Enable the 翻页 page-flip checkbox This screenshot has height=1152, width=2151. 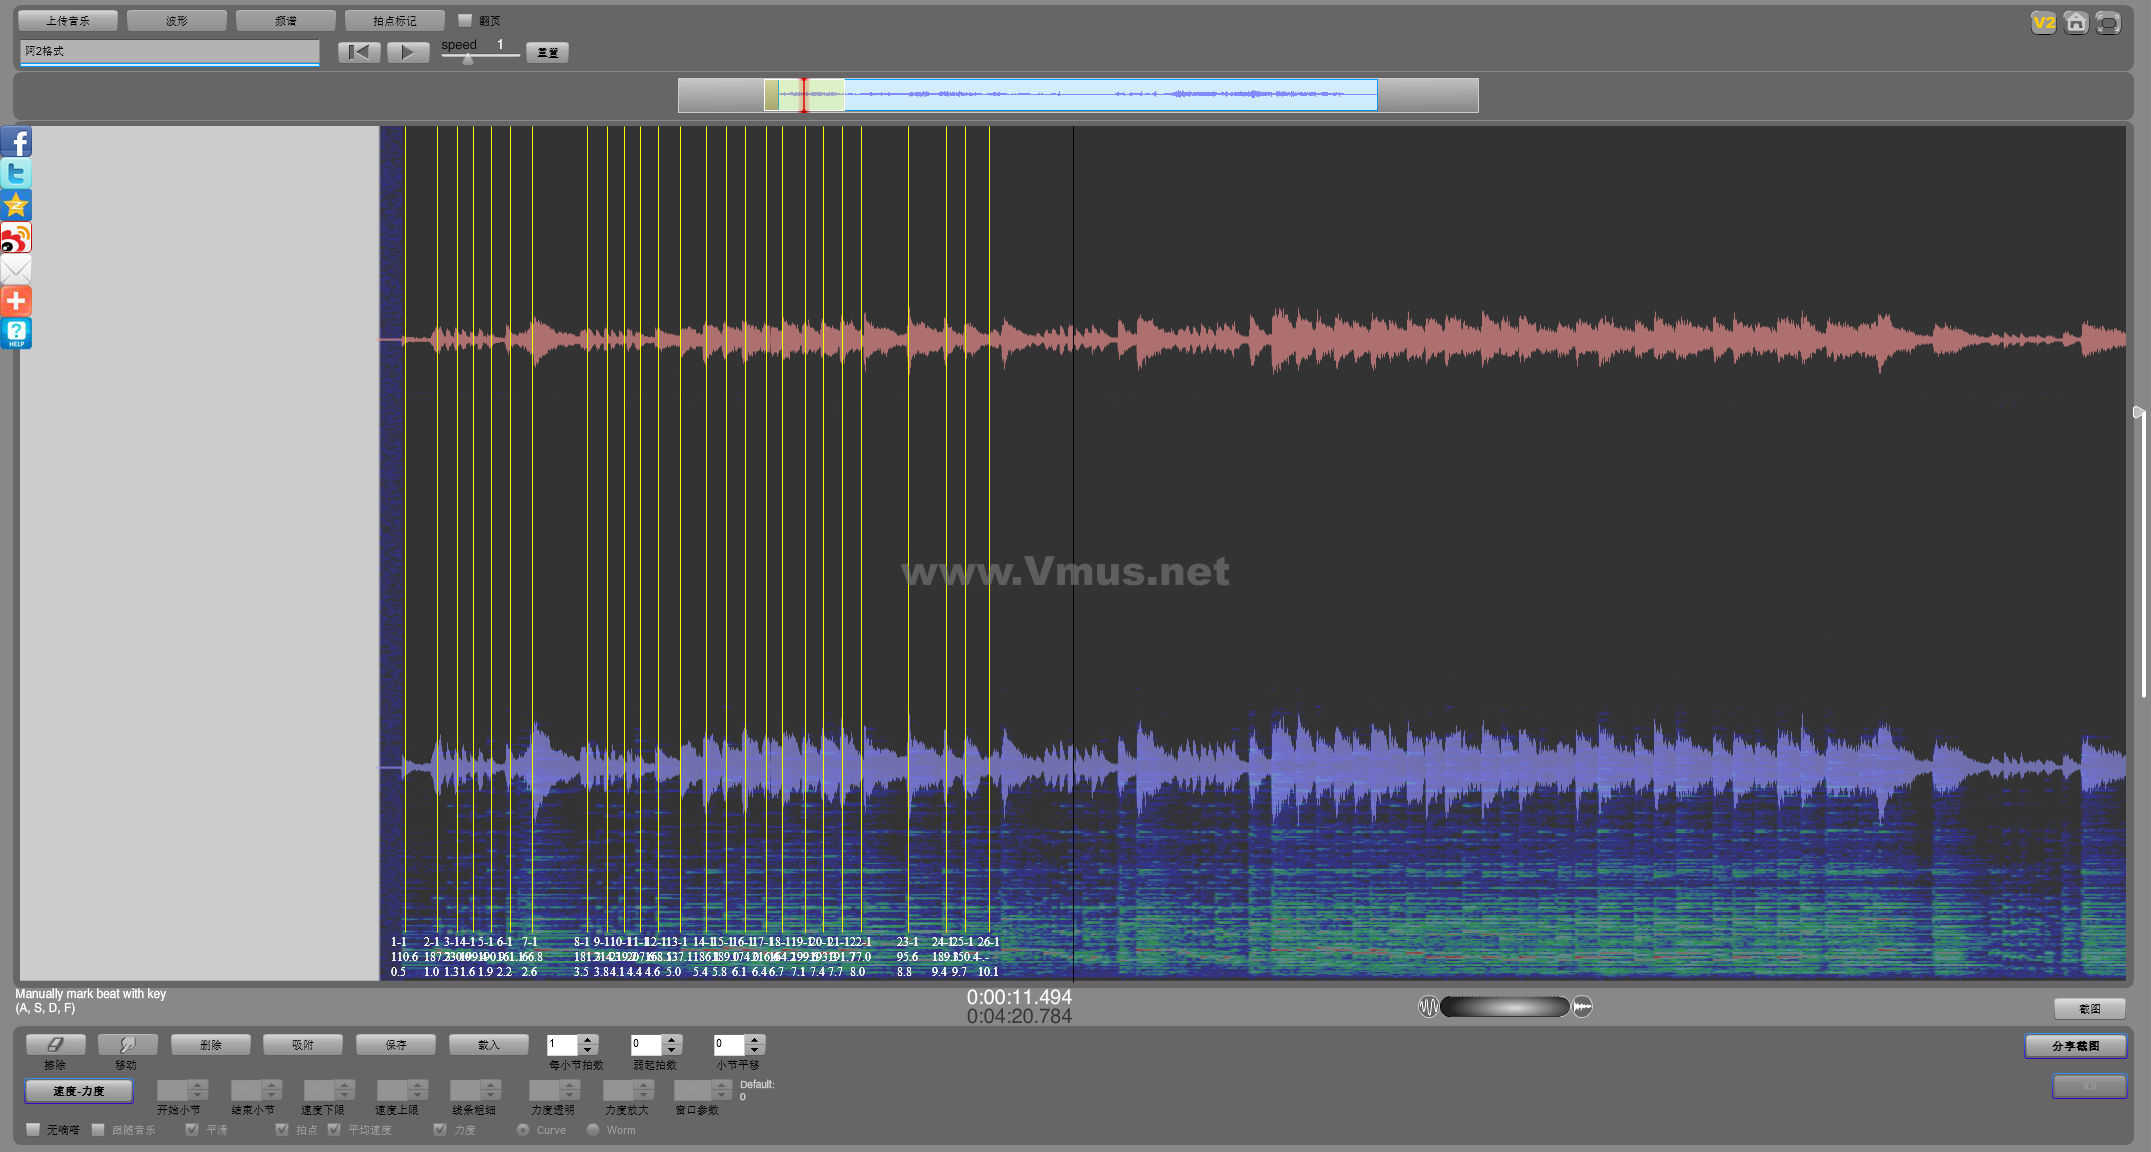(x=465, y=20)
